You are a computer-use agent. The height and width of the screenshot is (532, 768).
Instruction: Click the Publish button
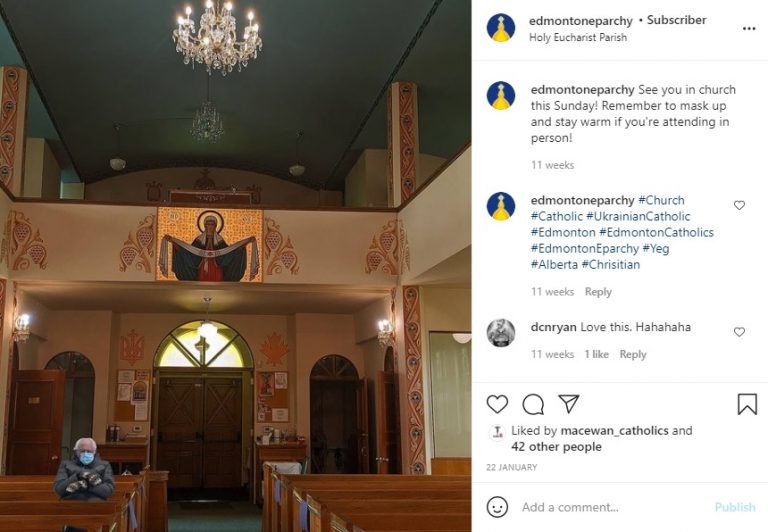[735, 507]
